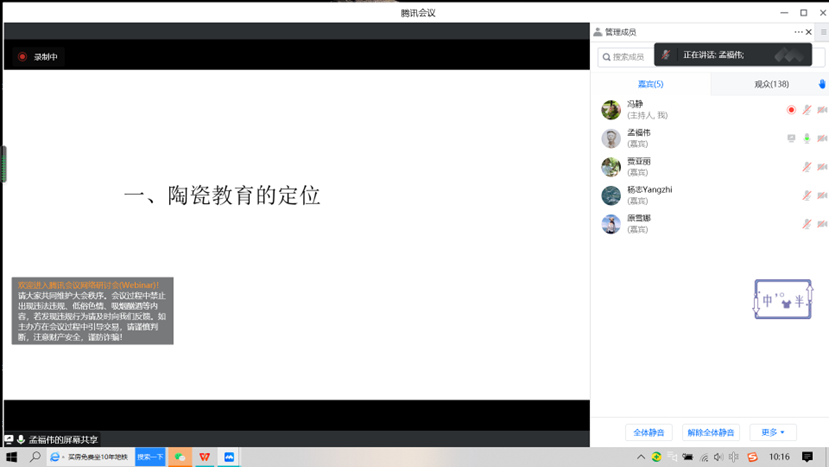The width and height of the screenshot is (829, 467).
Task: Open the three-dot panel options menu
Action: coord(798,32)
